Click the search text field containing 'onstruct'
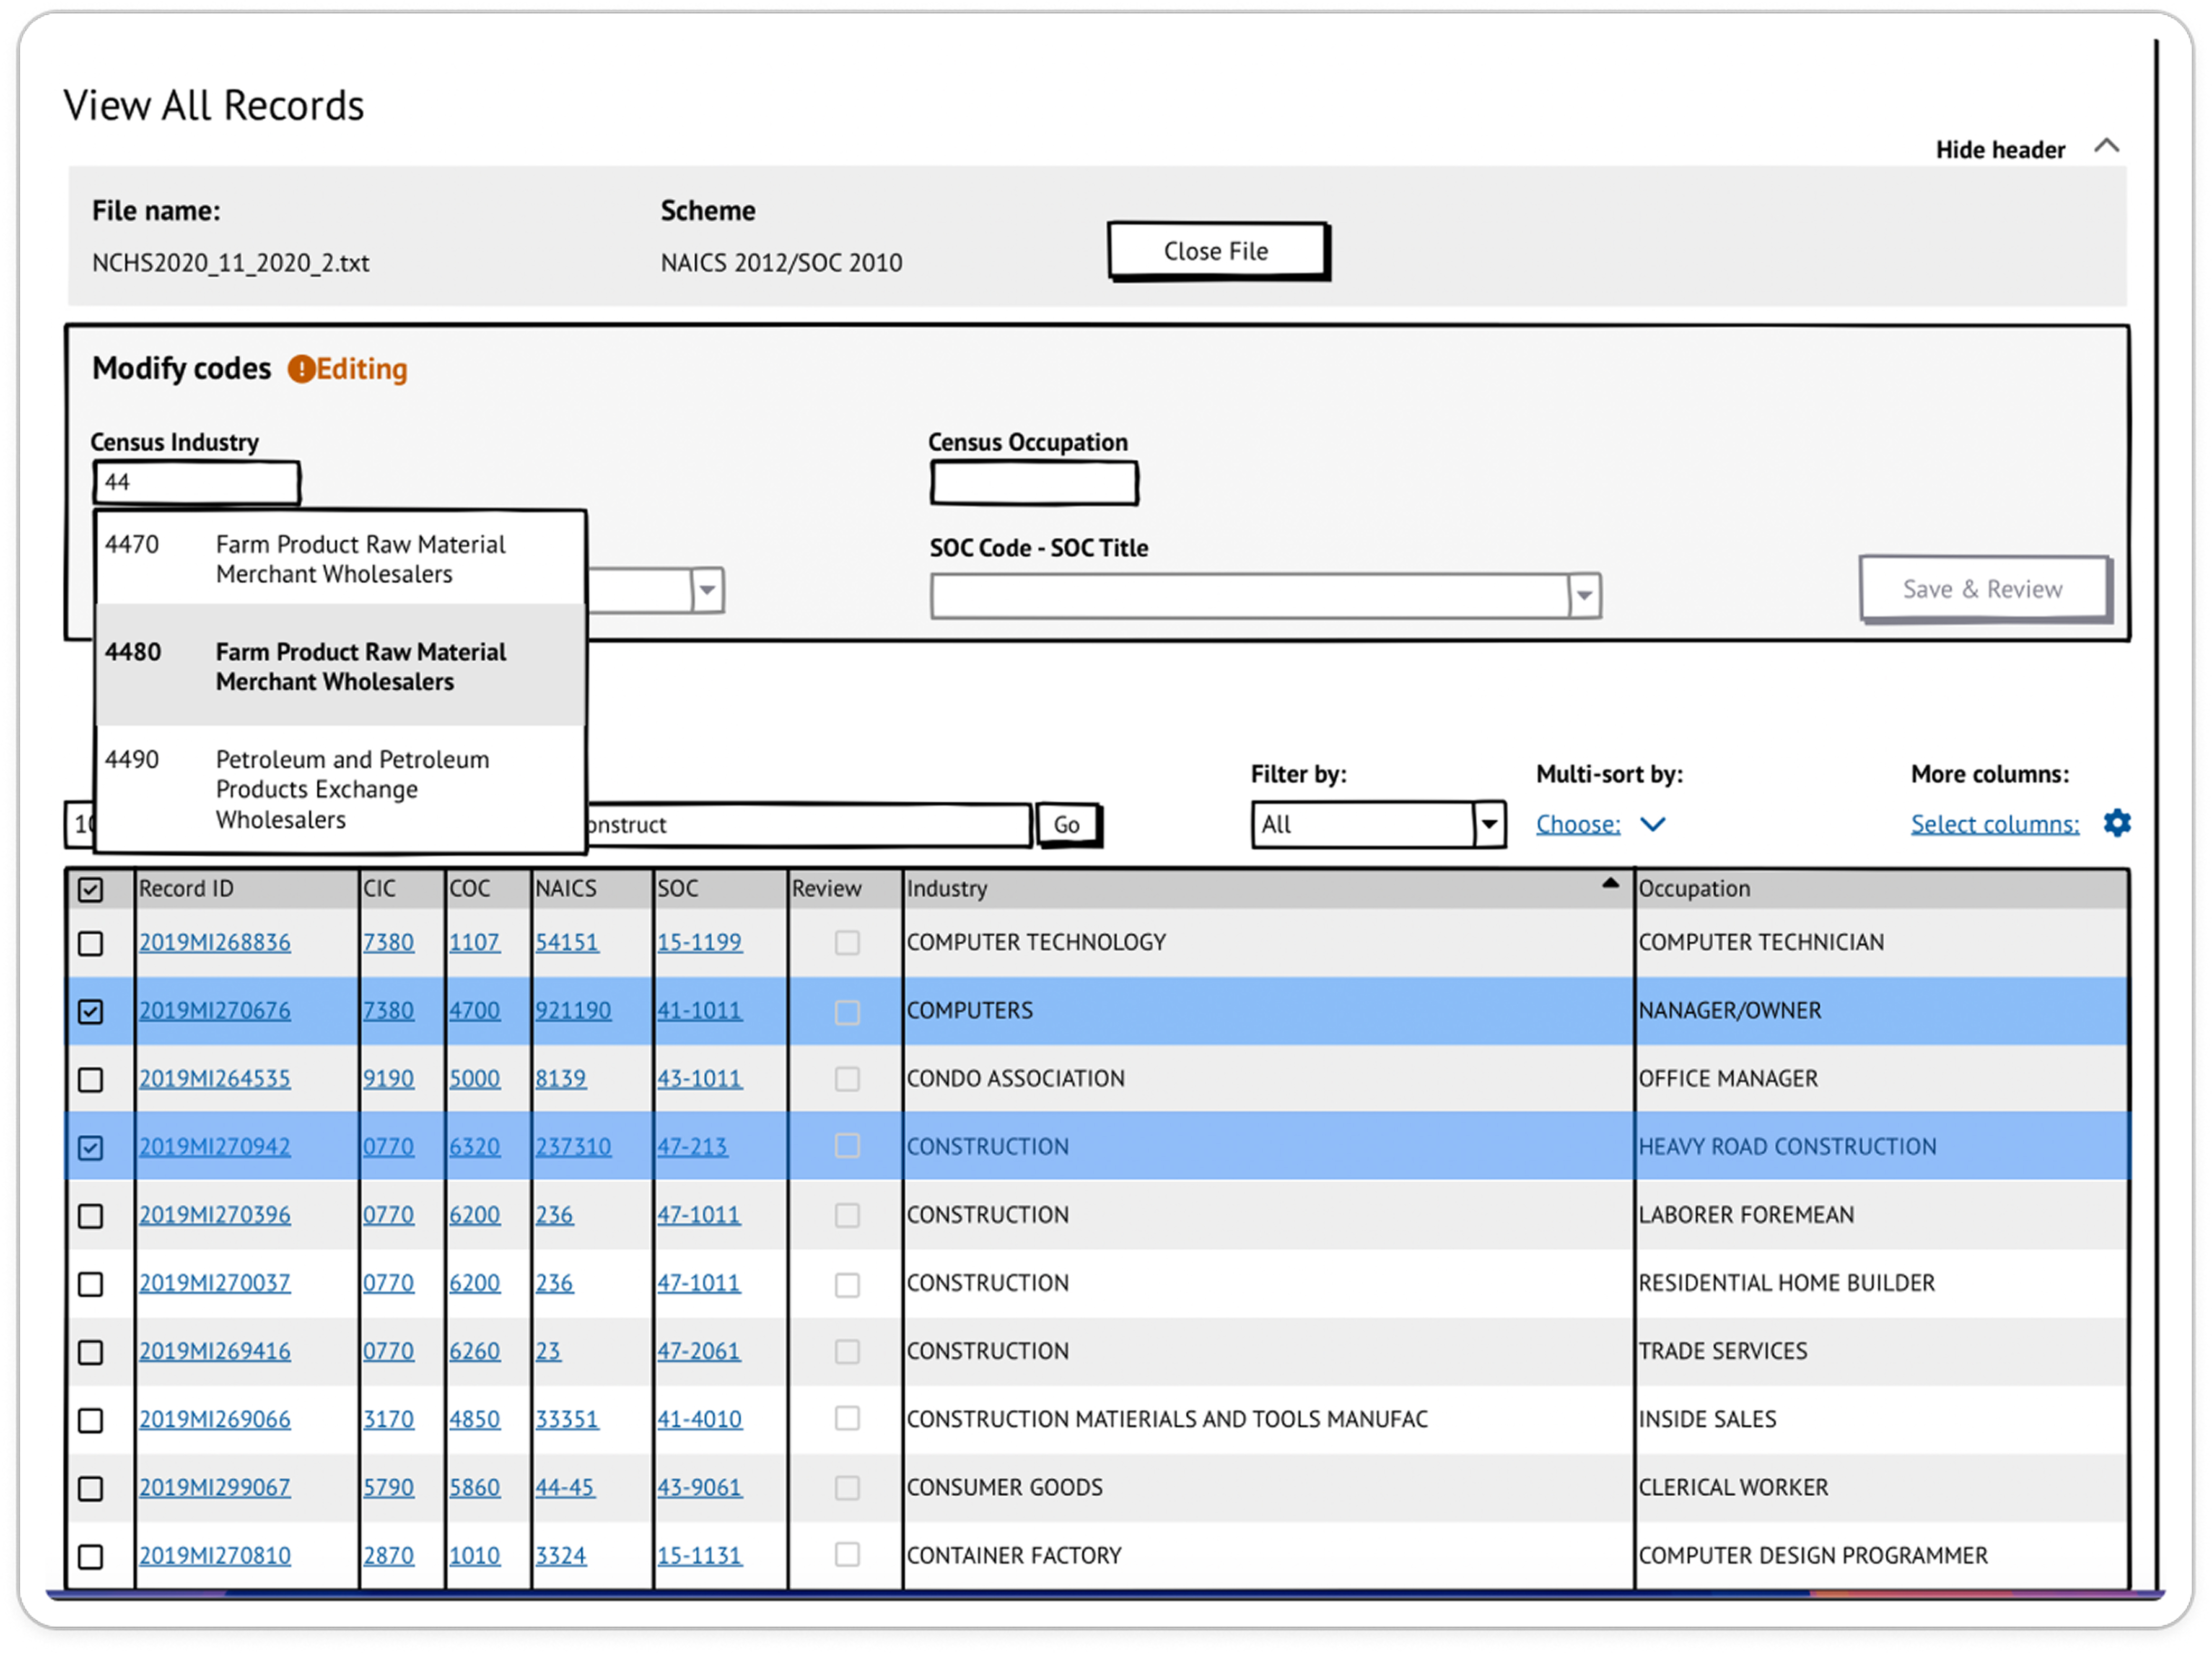2212x1653 pixels. click(808, 825)
